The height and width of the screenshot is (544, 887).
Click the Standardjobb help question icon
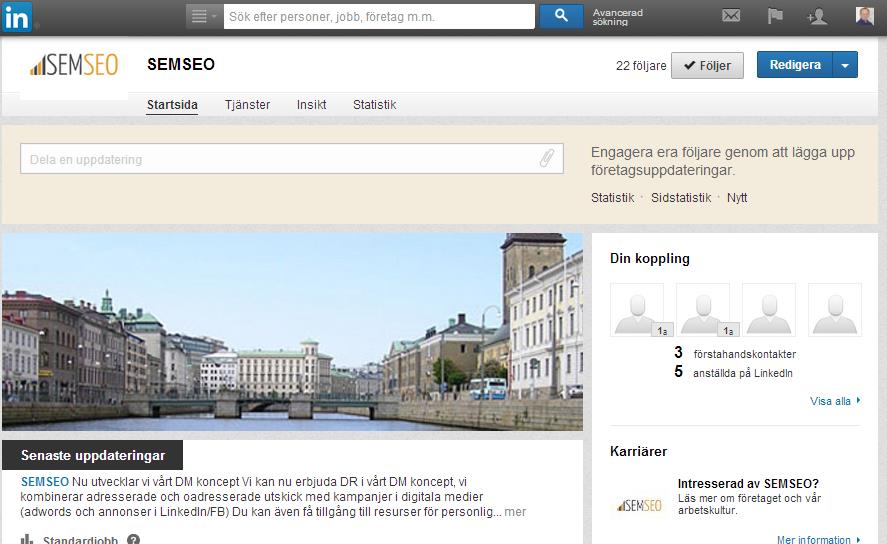134,539
